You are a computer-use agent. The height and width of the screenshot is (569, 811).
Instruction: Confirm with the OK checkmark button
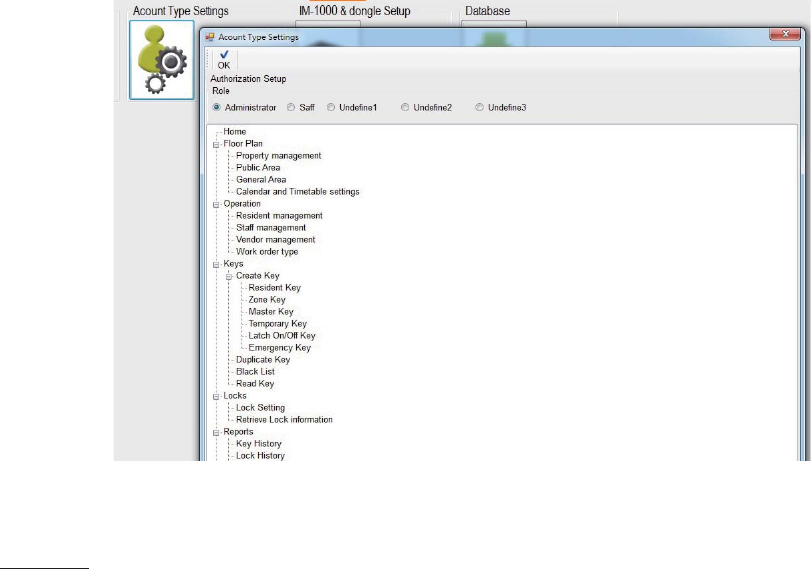click(224, 59)
